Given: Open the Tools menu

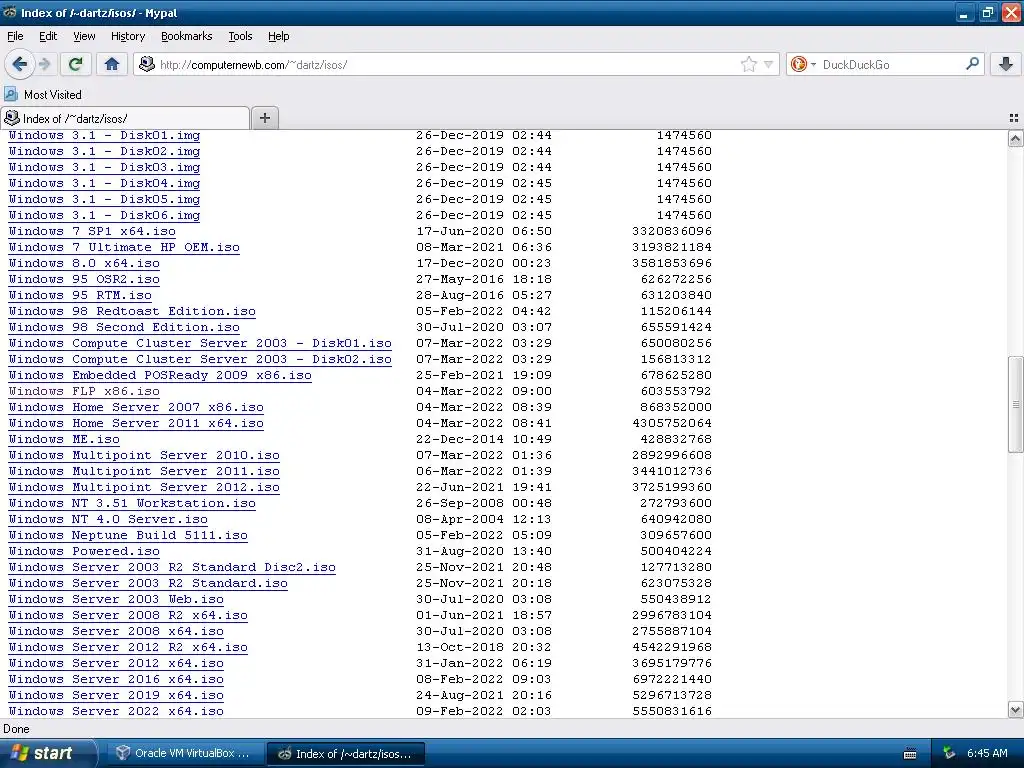Looking at the screenshot, I should pos(240,36).
